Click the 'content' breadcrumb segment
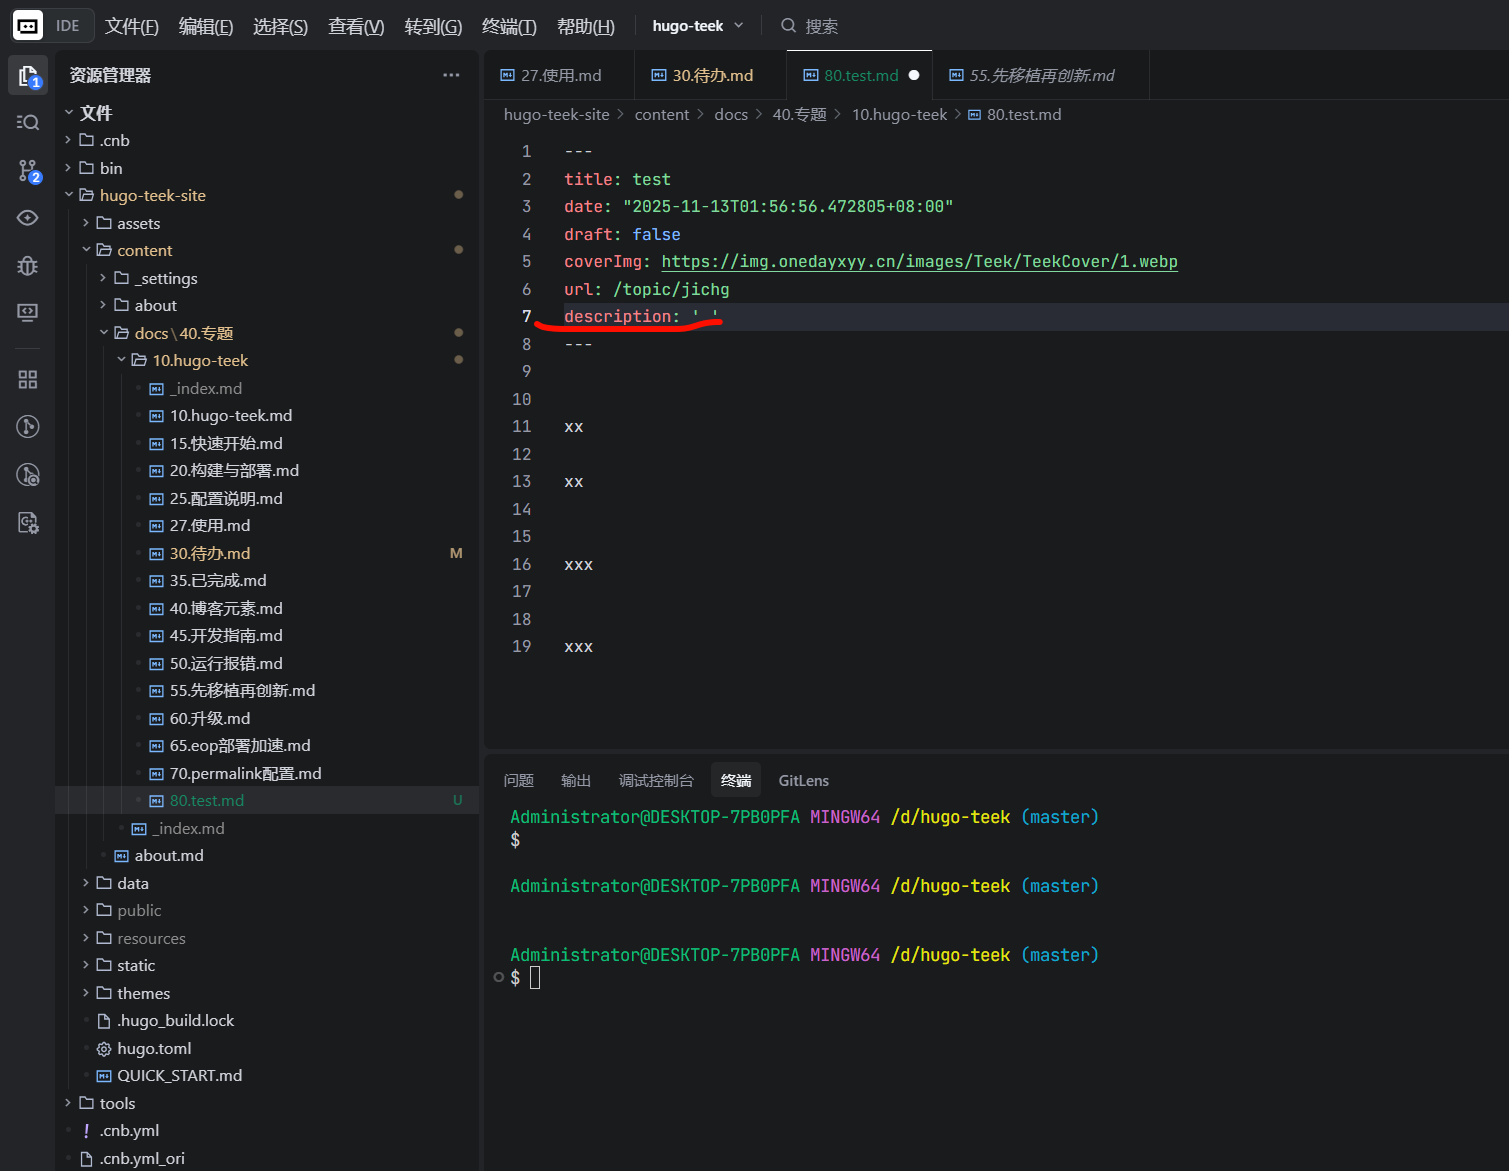 click(661, 115)
